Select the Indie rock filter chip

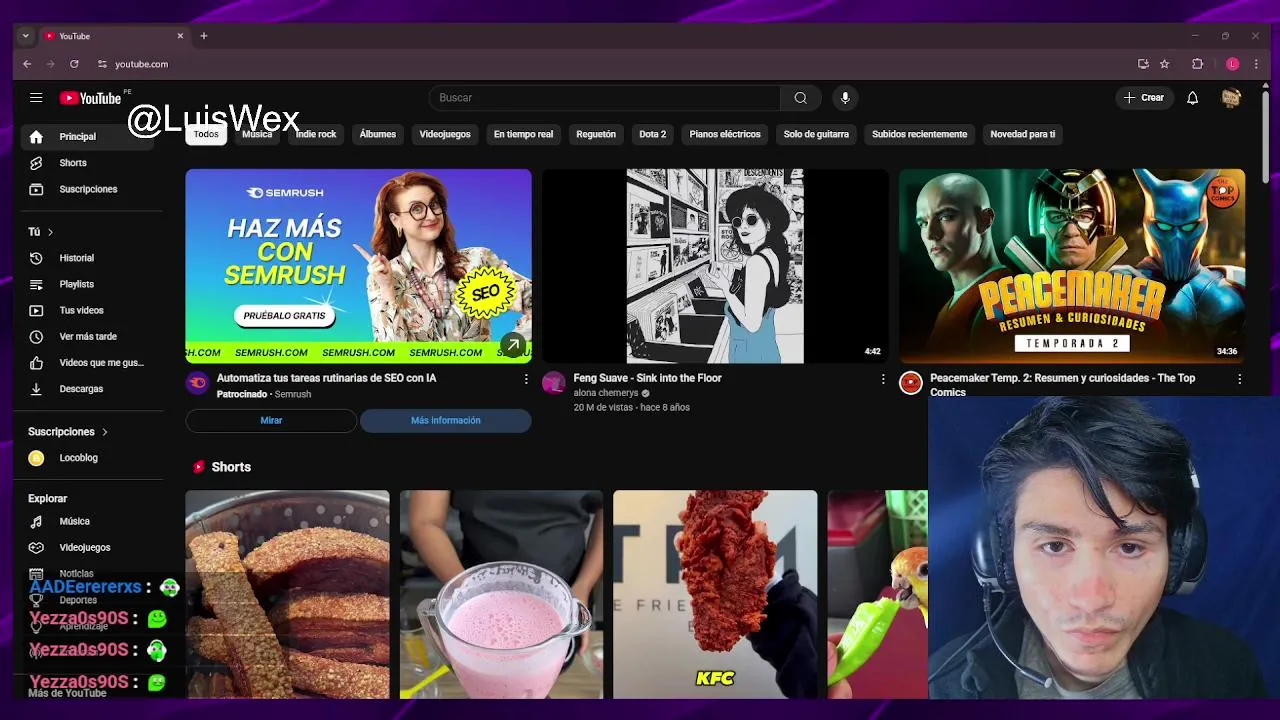point(316,134)
